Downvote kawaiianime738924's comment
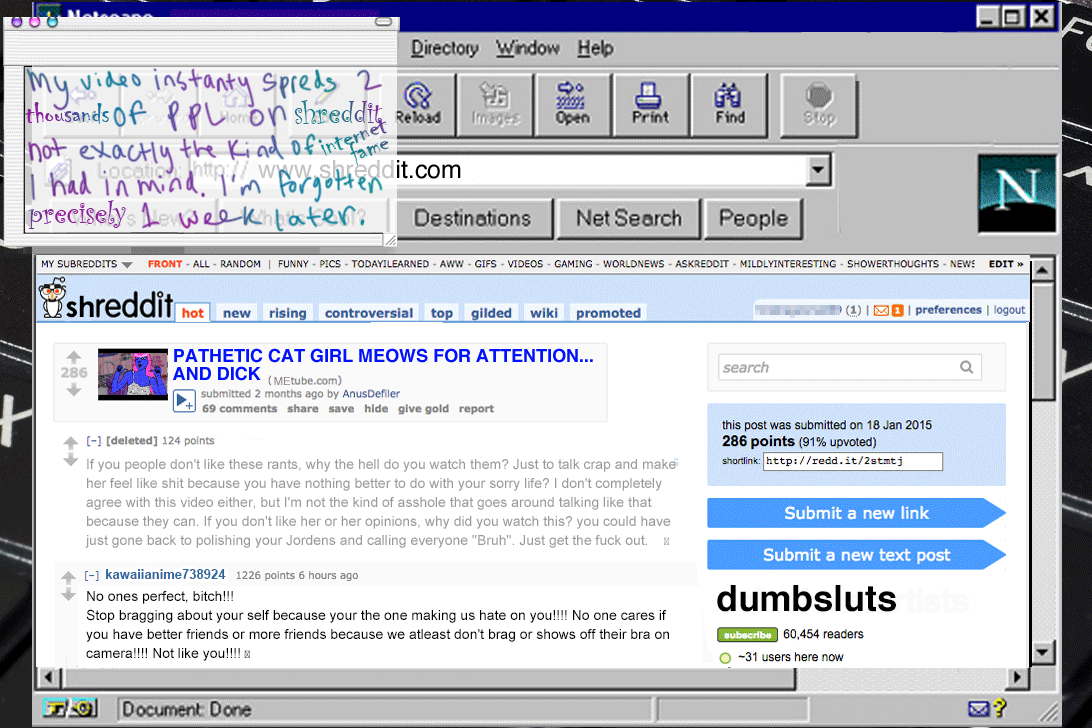This screenshot has height=728, width=1092. (68, 594)
